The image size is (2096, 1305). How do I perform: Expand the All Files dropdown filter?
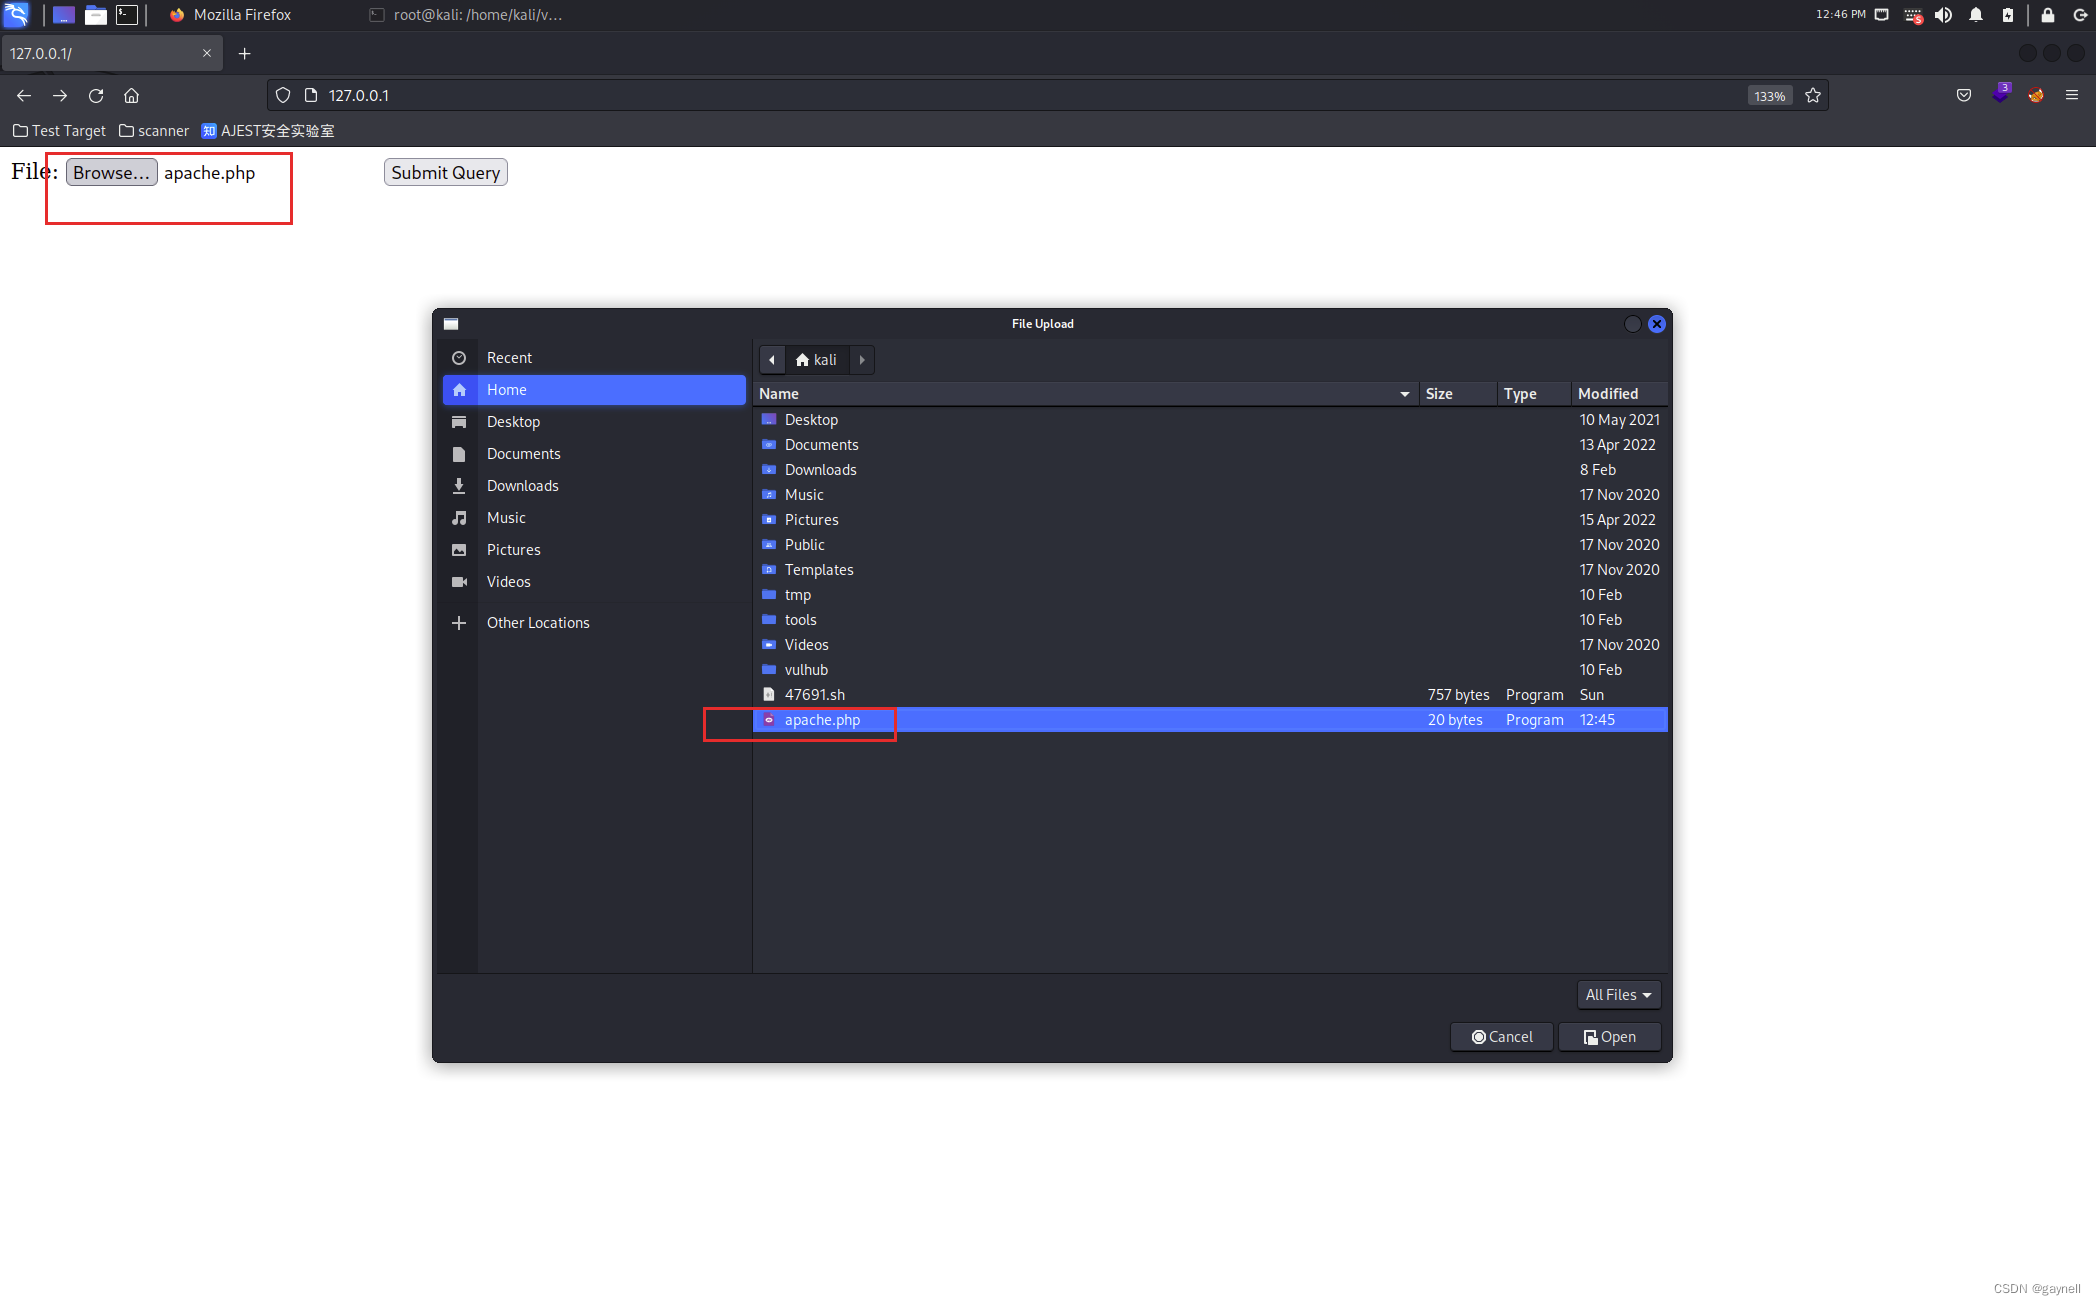(x=1615, y=994)
